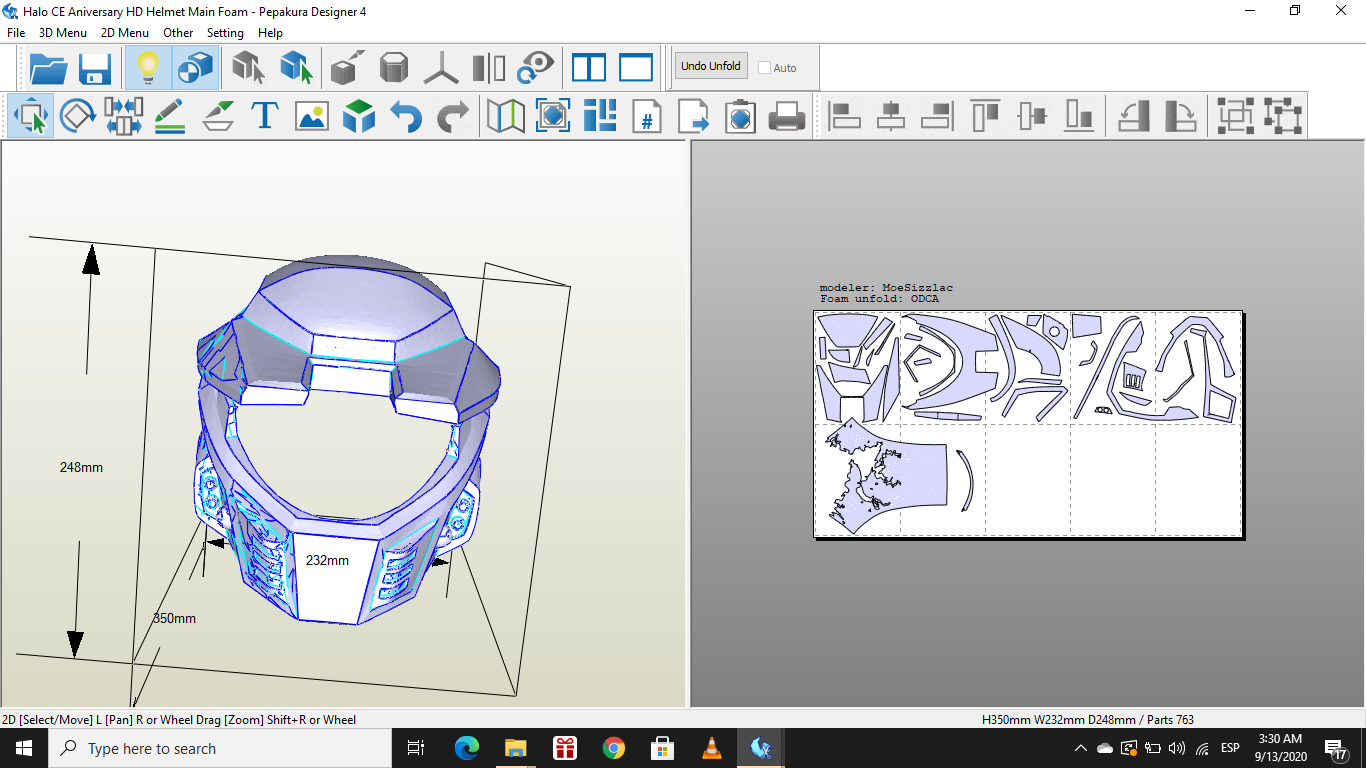The width and height of the screenshot is (1366, 768).
Task: Select the Text input T tool
Action: (x=264, y=116)
